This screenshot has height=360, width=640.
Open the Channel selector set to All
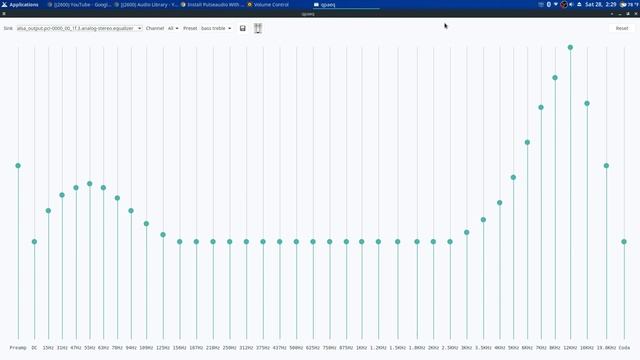(x=173, y=28)
